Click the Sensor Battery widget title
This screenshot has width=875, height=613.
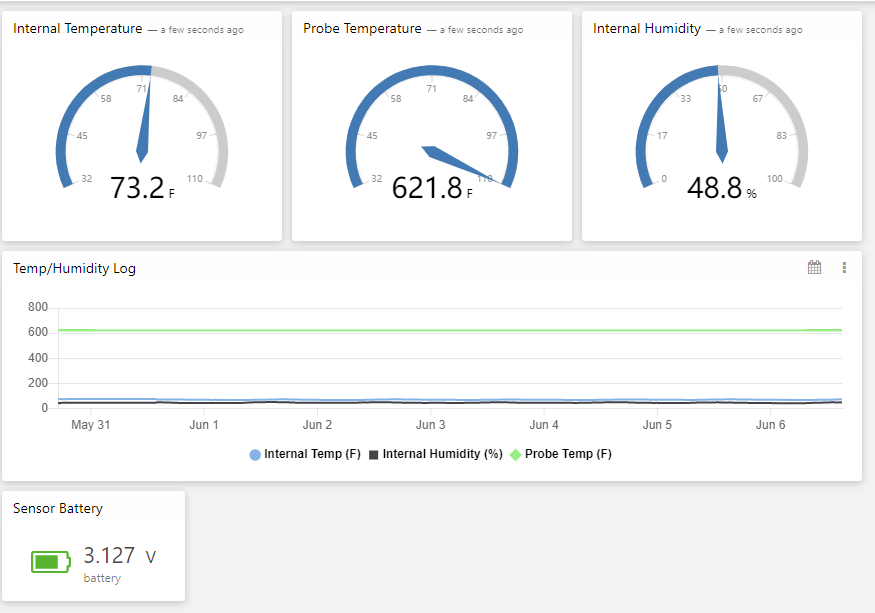(58, 508)
